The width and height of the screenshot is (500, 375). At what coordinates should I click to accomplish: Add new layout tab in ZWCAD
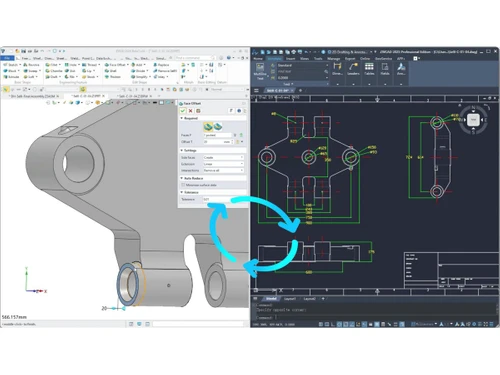tap(323, 299)
